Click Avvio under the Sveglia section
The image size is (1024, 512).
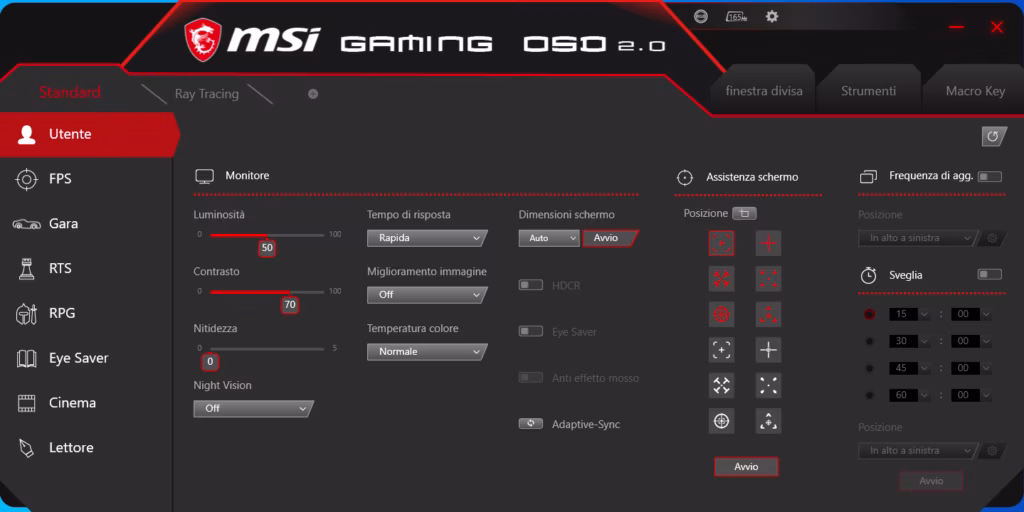coord(931,481)
